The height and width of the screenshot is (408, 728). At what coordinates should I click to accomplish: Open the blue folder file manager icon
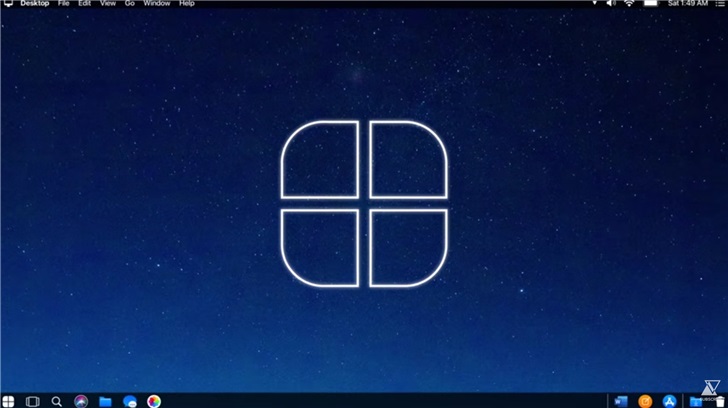coord(105,402)
